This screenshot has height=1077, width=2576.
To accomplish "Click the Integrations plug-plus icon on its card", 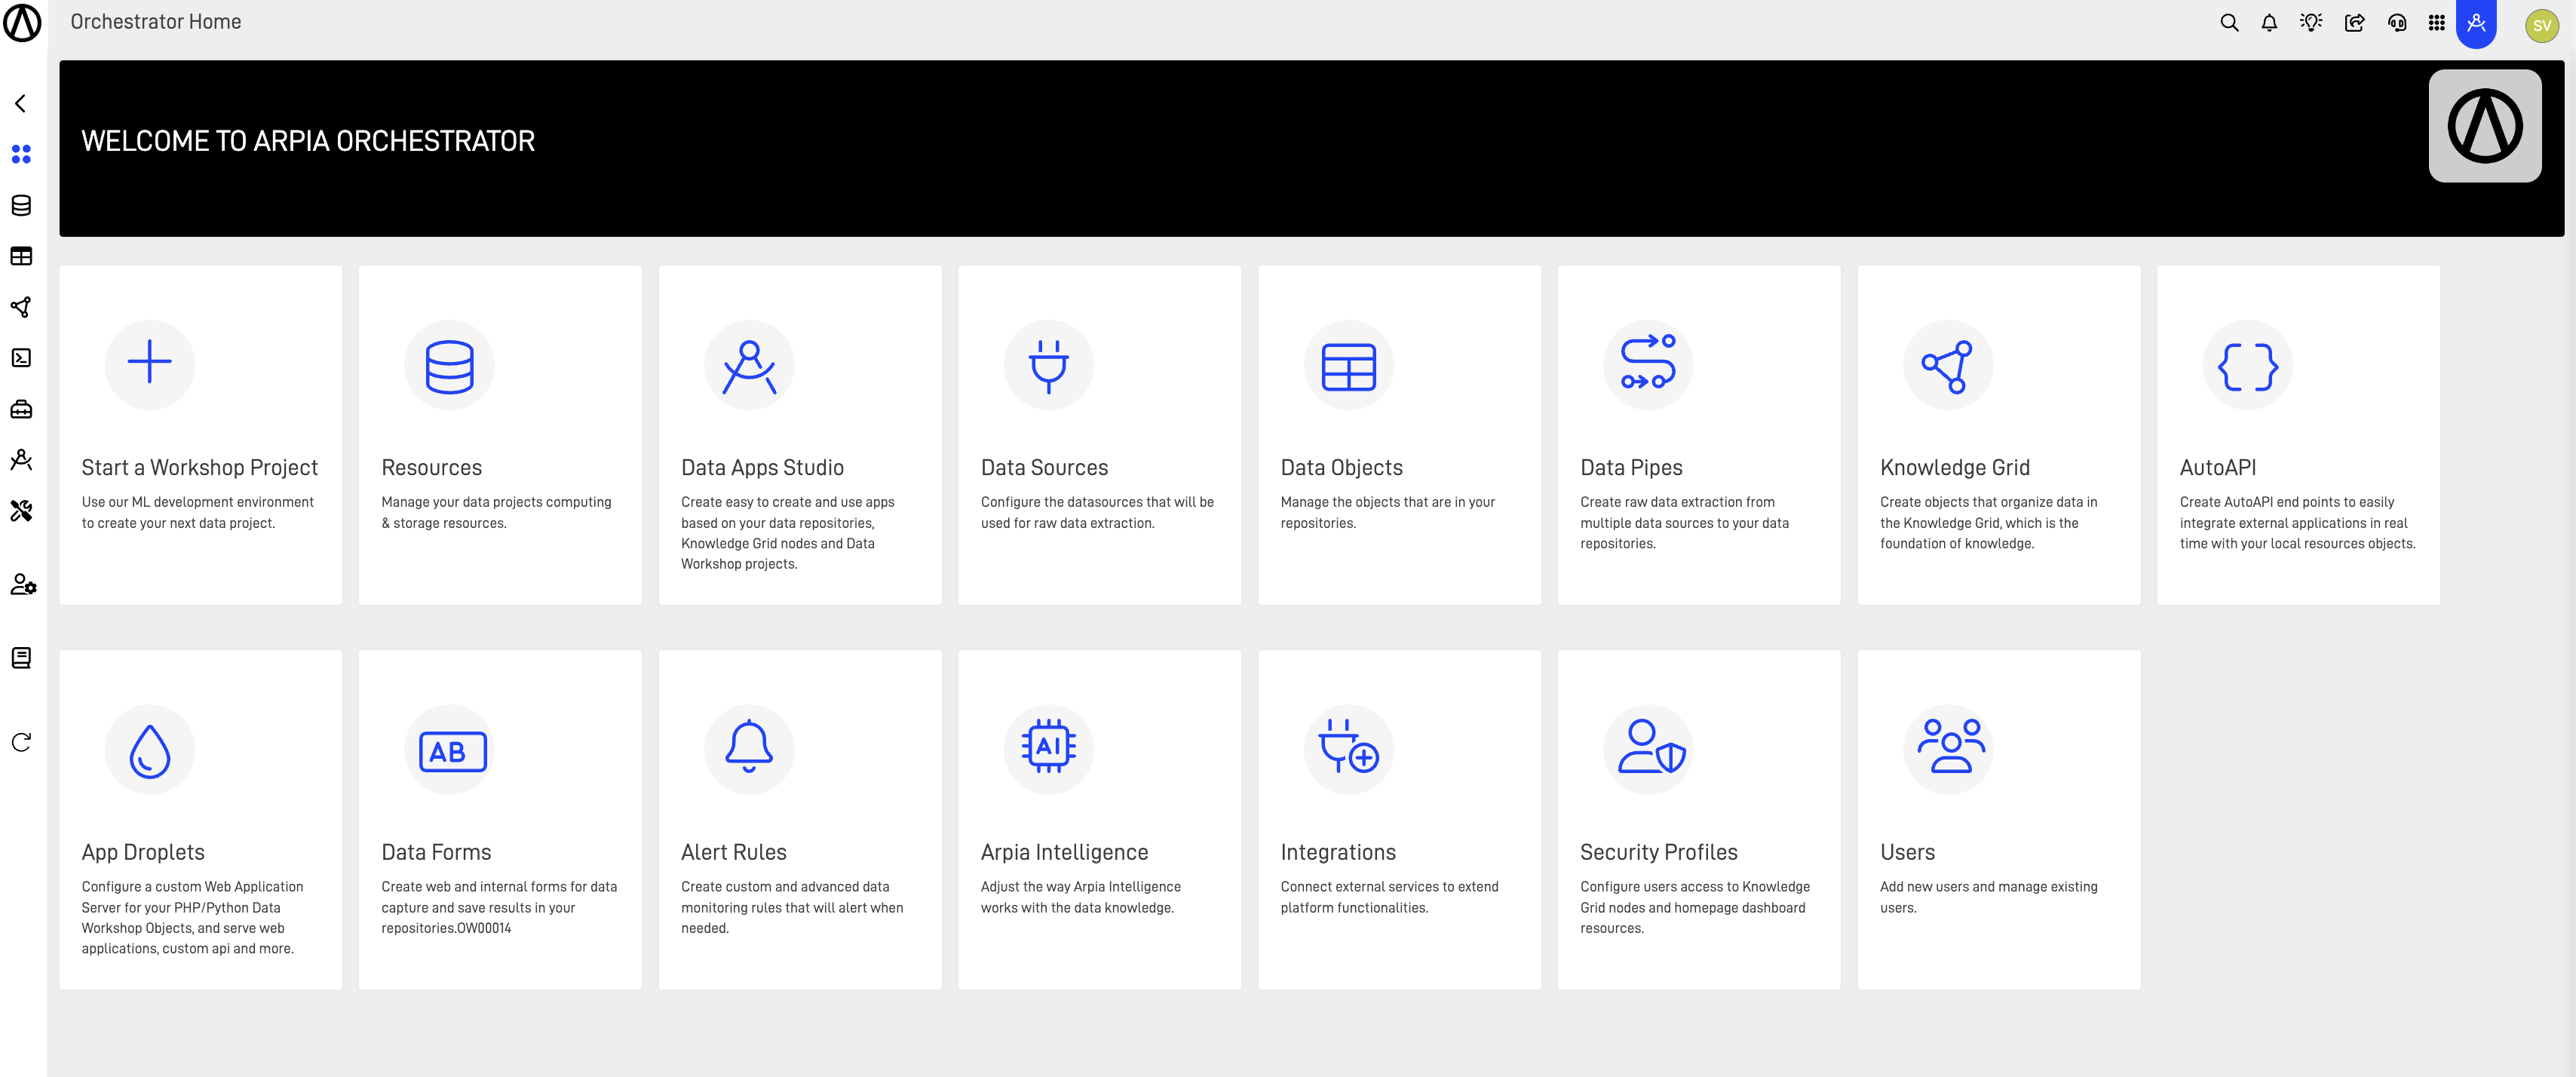I will pos(1349,747).
